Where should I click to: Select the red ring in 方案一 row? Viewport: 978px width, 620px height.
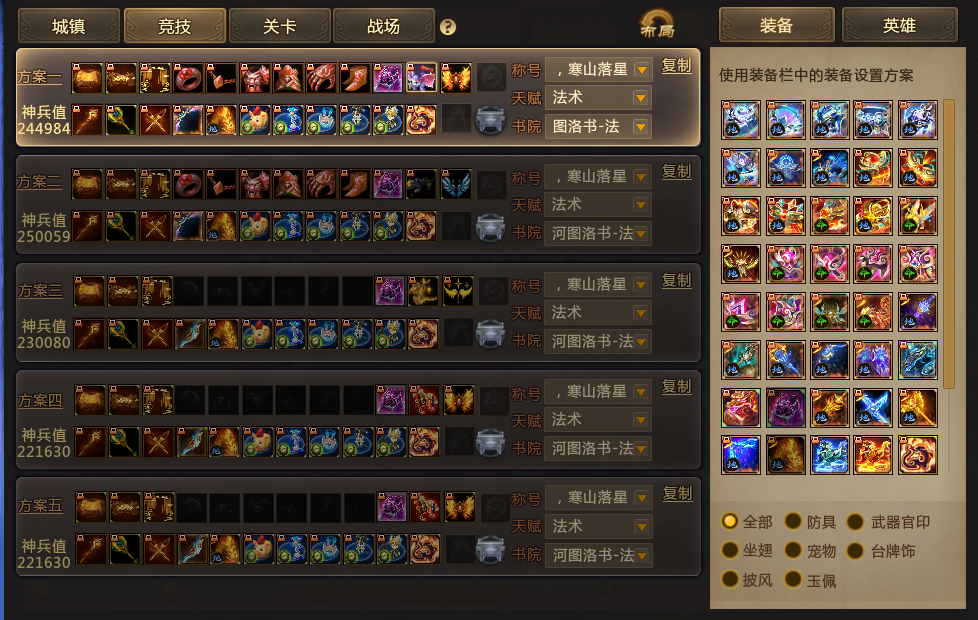(188, 78)
